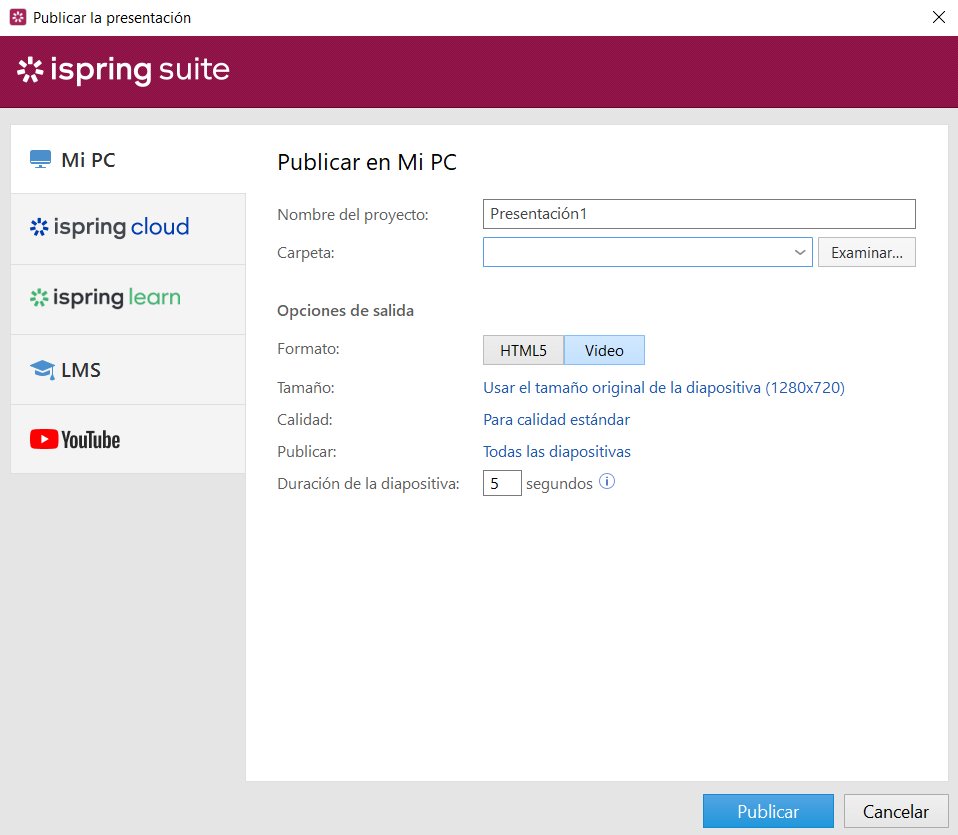Click the iSpring Cloud flower logo icon

pyautogui.click(x=38, y=227)
